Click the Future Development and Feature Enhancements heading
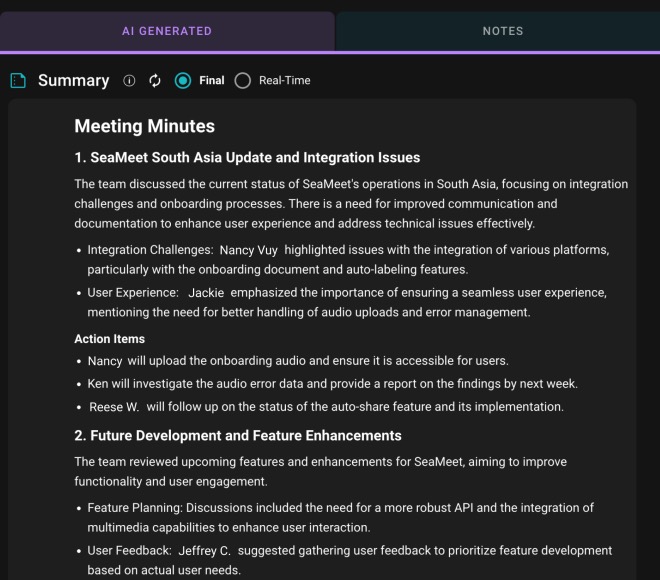This screenshot has width=660, height=580. click(237, 435)
